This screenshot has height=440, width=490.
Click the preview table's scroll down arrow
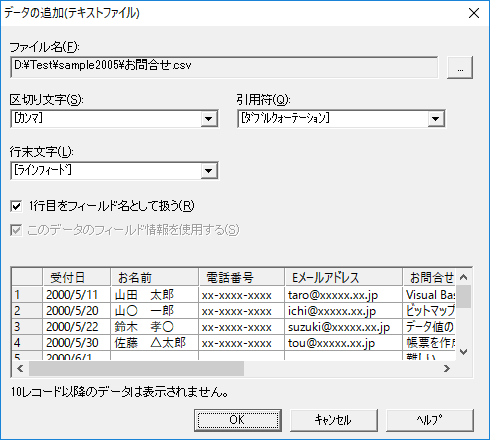(463, 352)
